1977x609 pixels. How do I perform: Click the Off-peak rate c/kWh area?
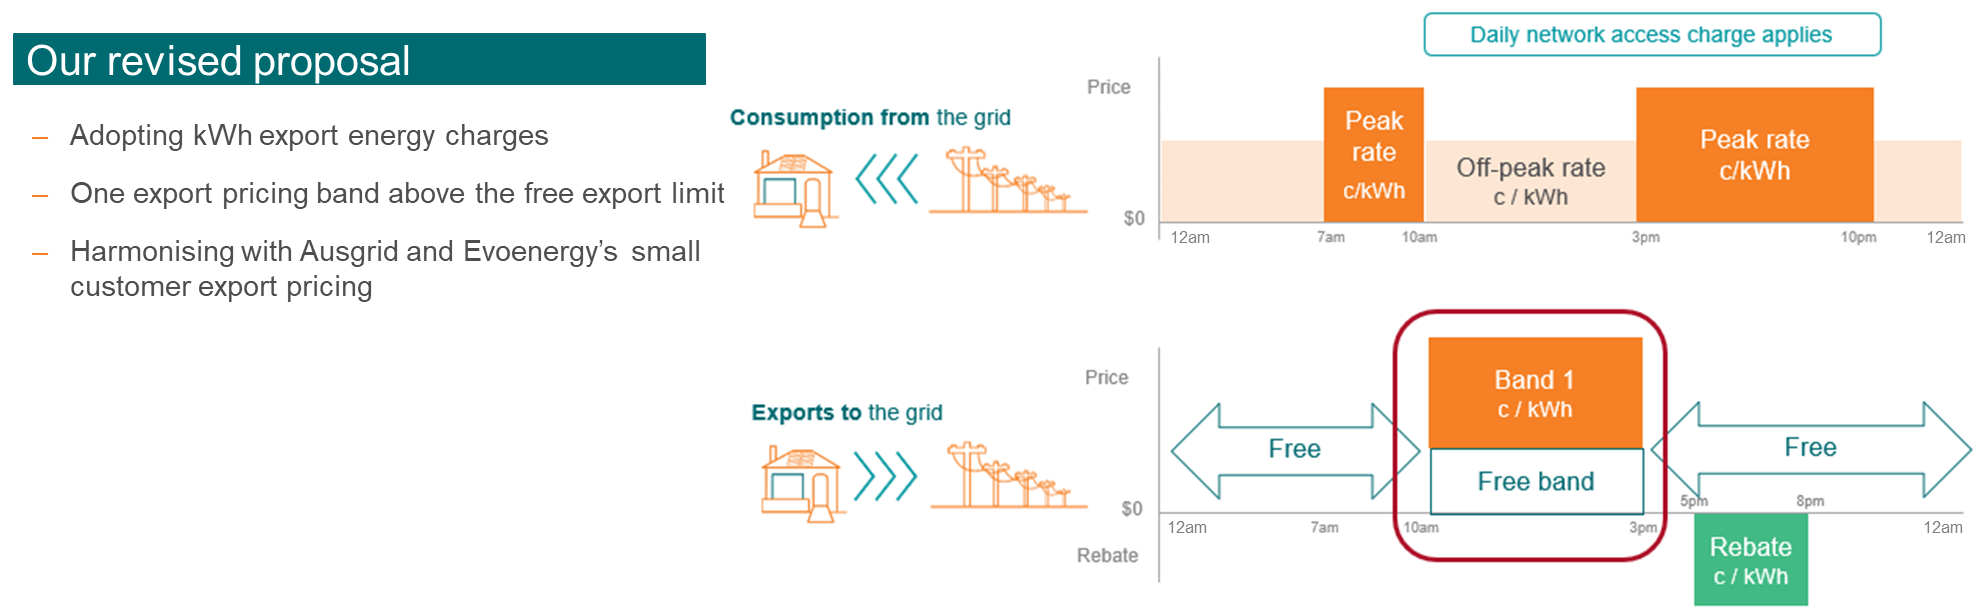[x=1530, y=181]
